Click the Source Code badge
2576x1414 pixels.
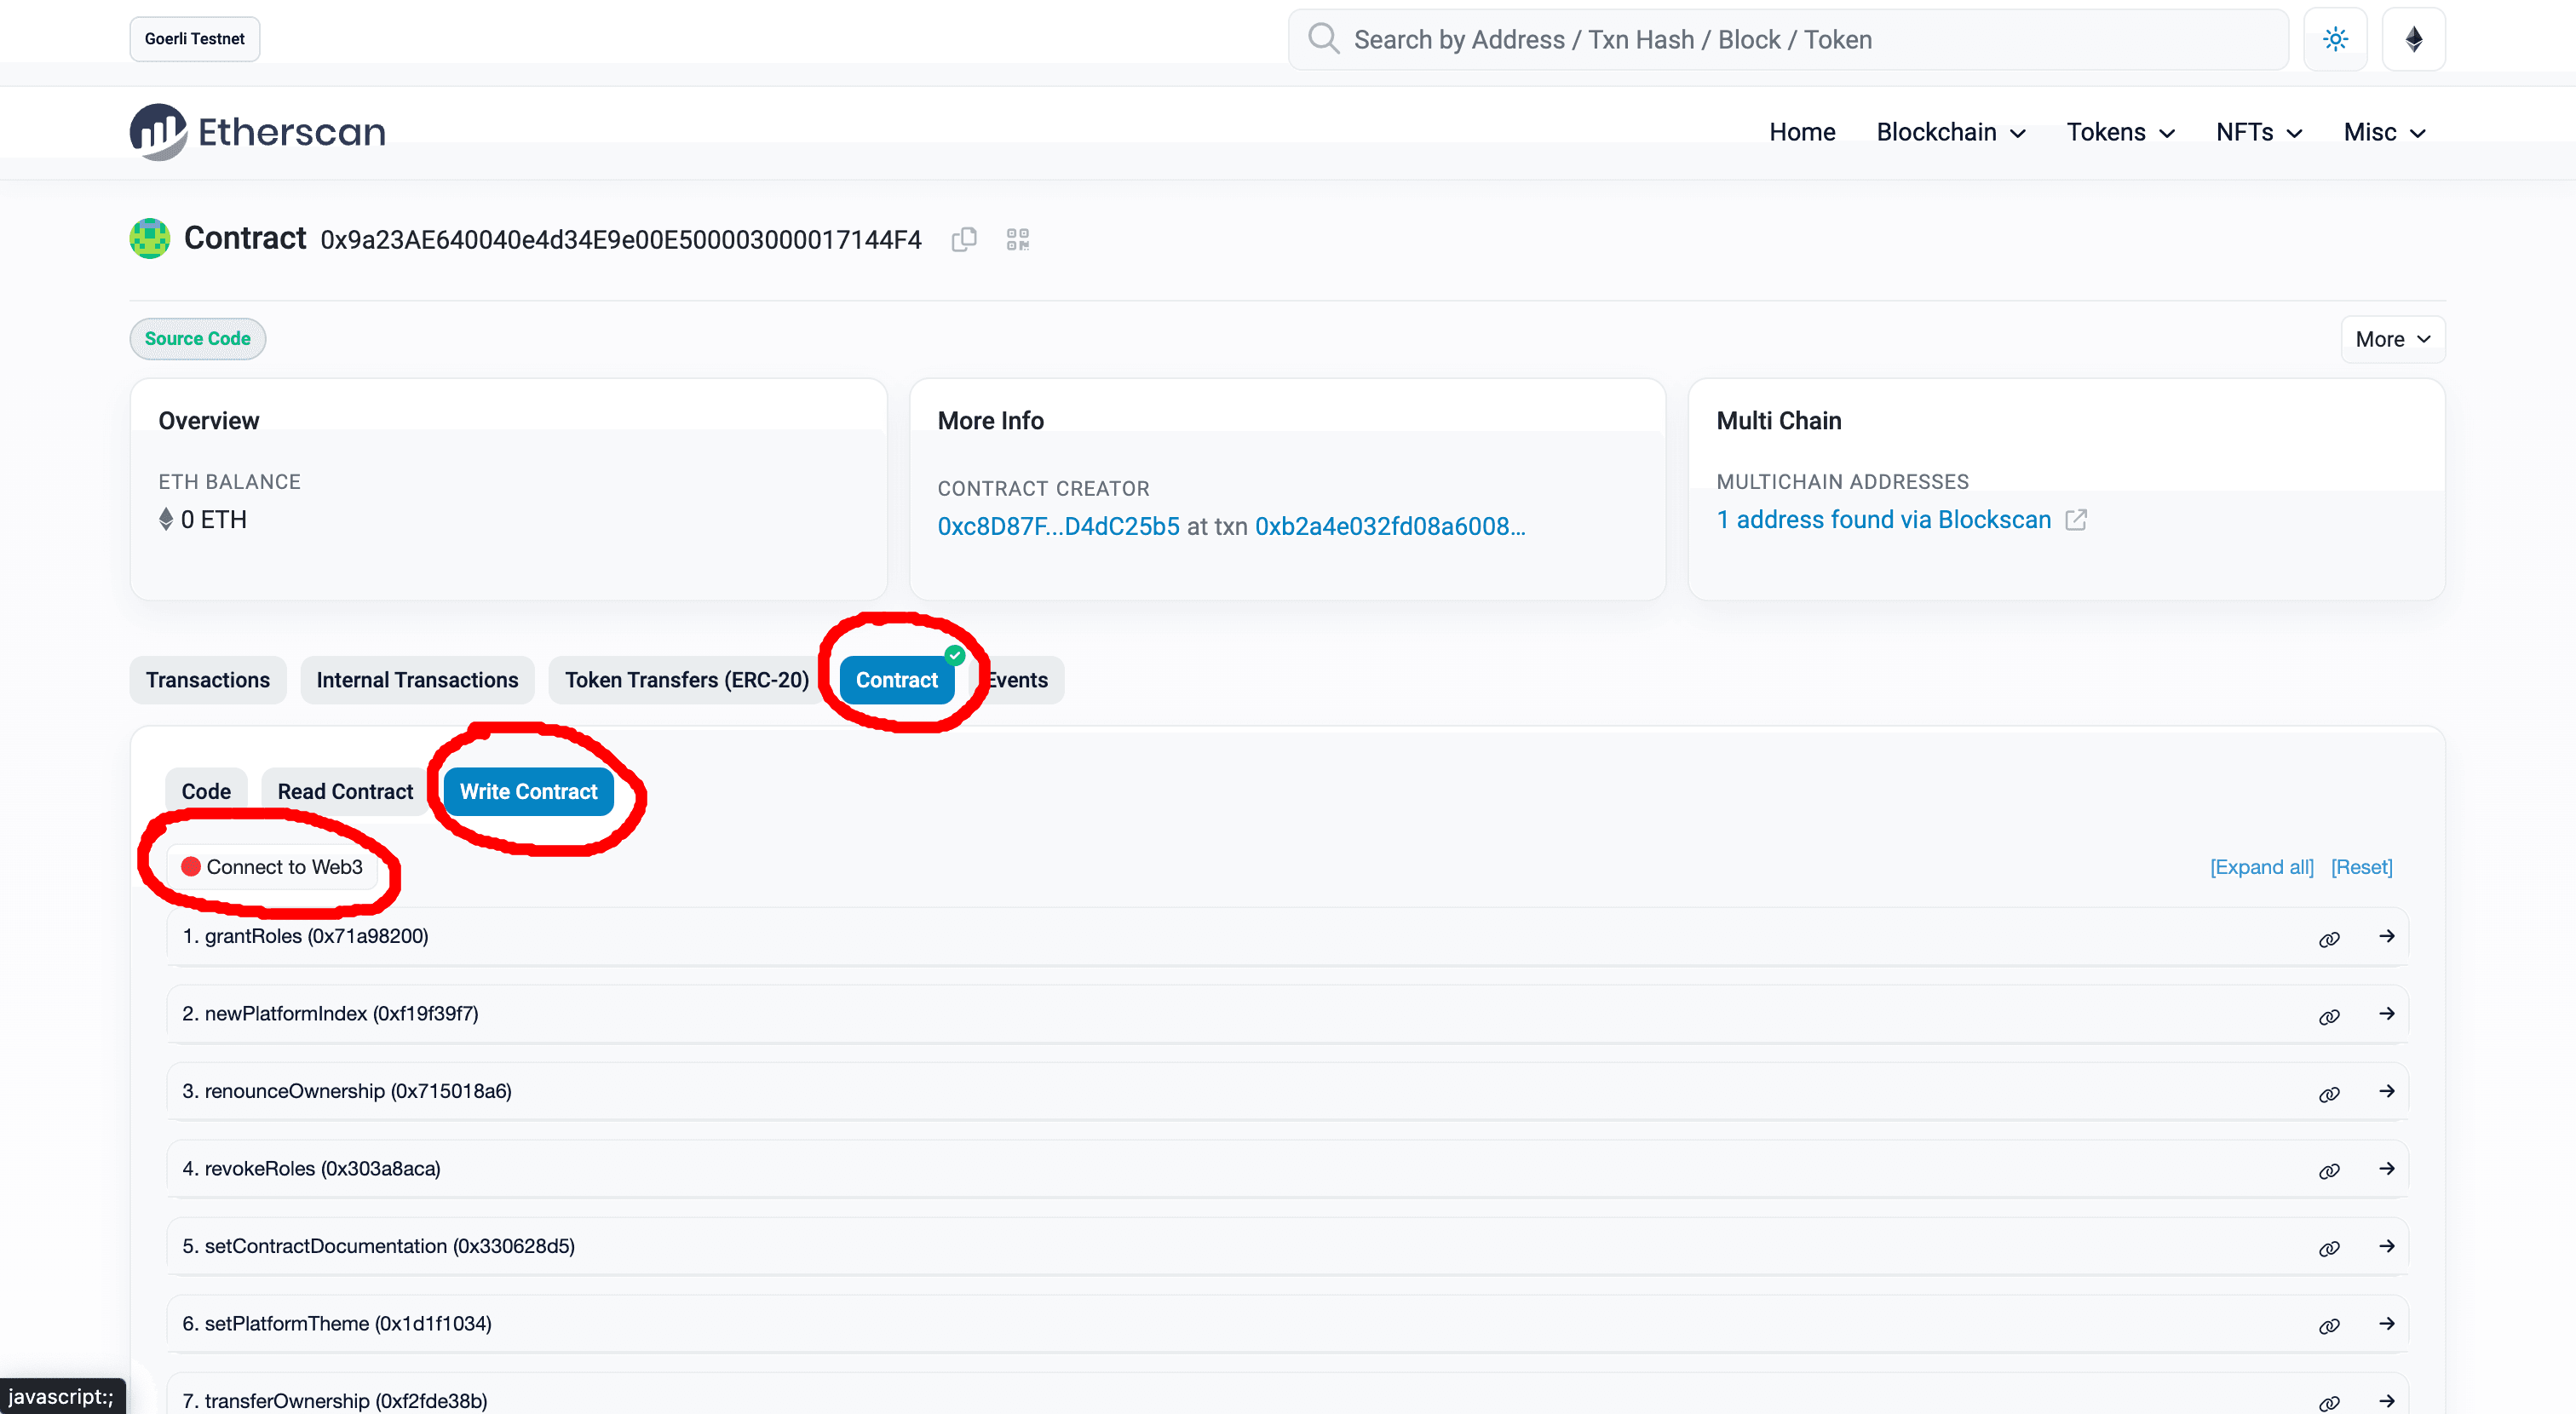pos(198,339)
